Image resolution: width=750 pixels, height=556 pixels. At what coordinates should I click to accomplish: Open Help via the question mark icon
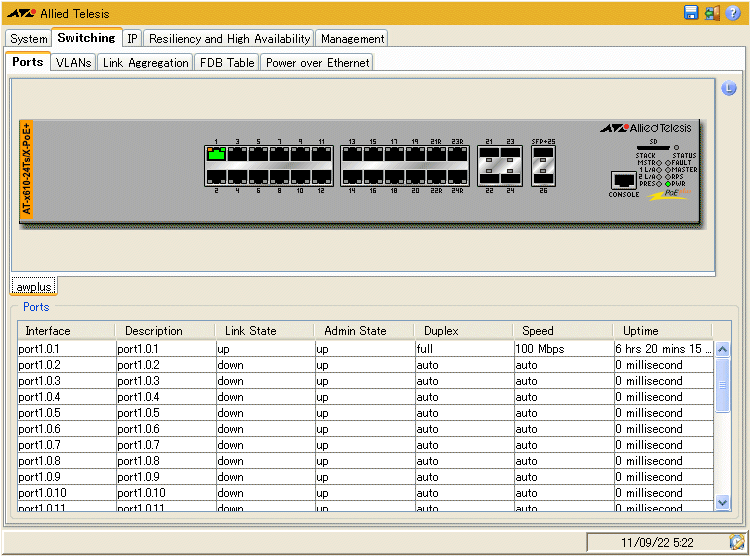pyautogui.click(x=733, y=12)
